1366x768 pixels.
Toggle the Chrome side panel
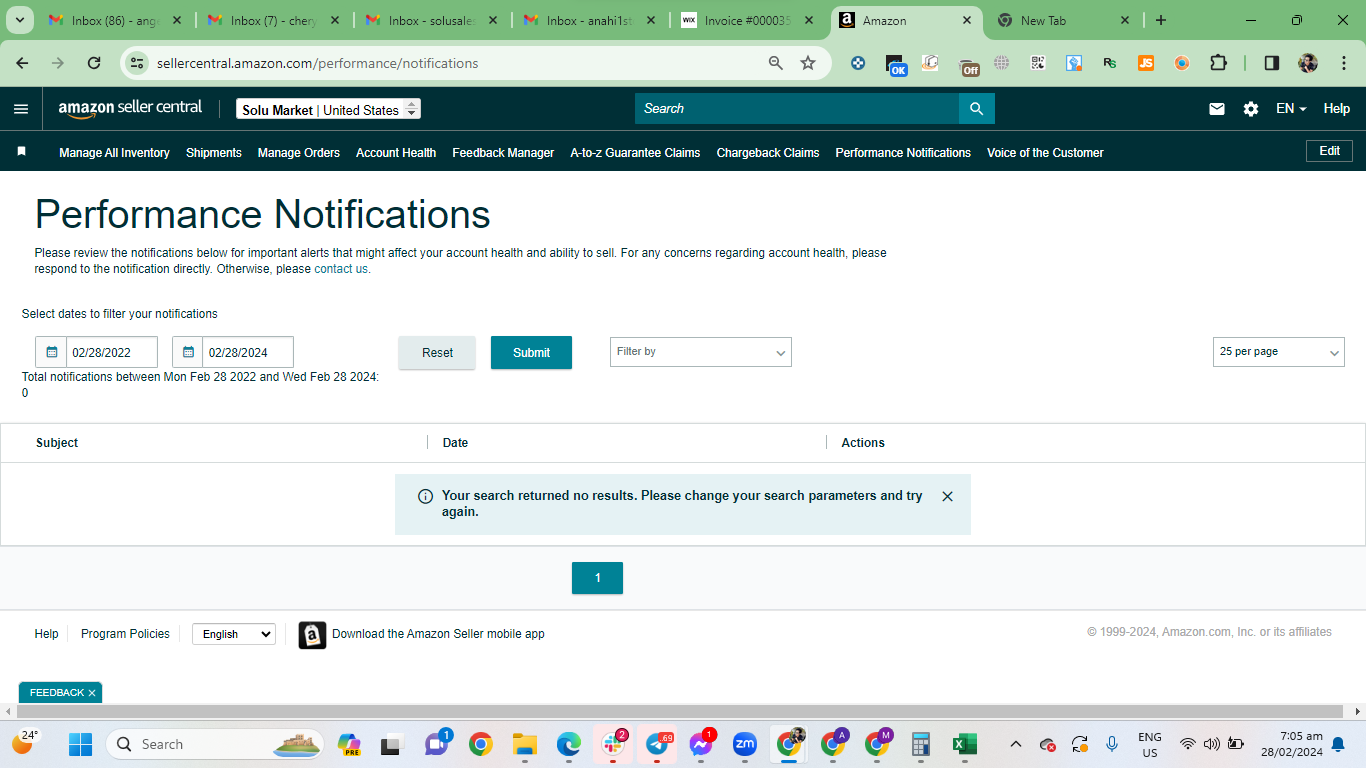pyautogui.click(x=1272, y=63)
